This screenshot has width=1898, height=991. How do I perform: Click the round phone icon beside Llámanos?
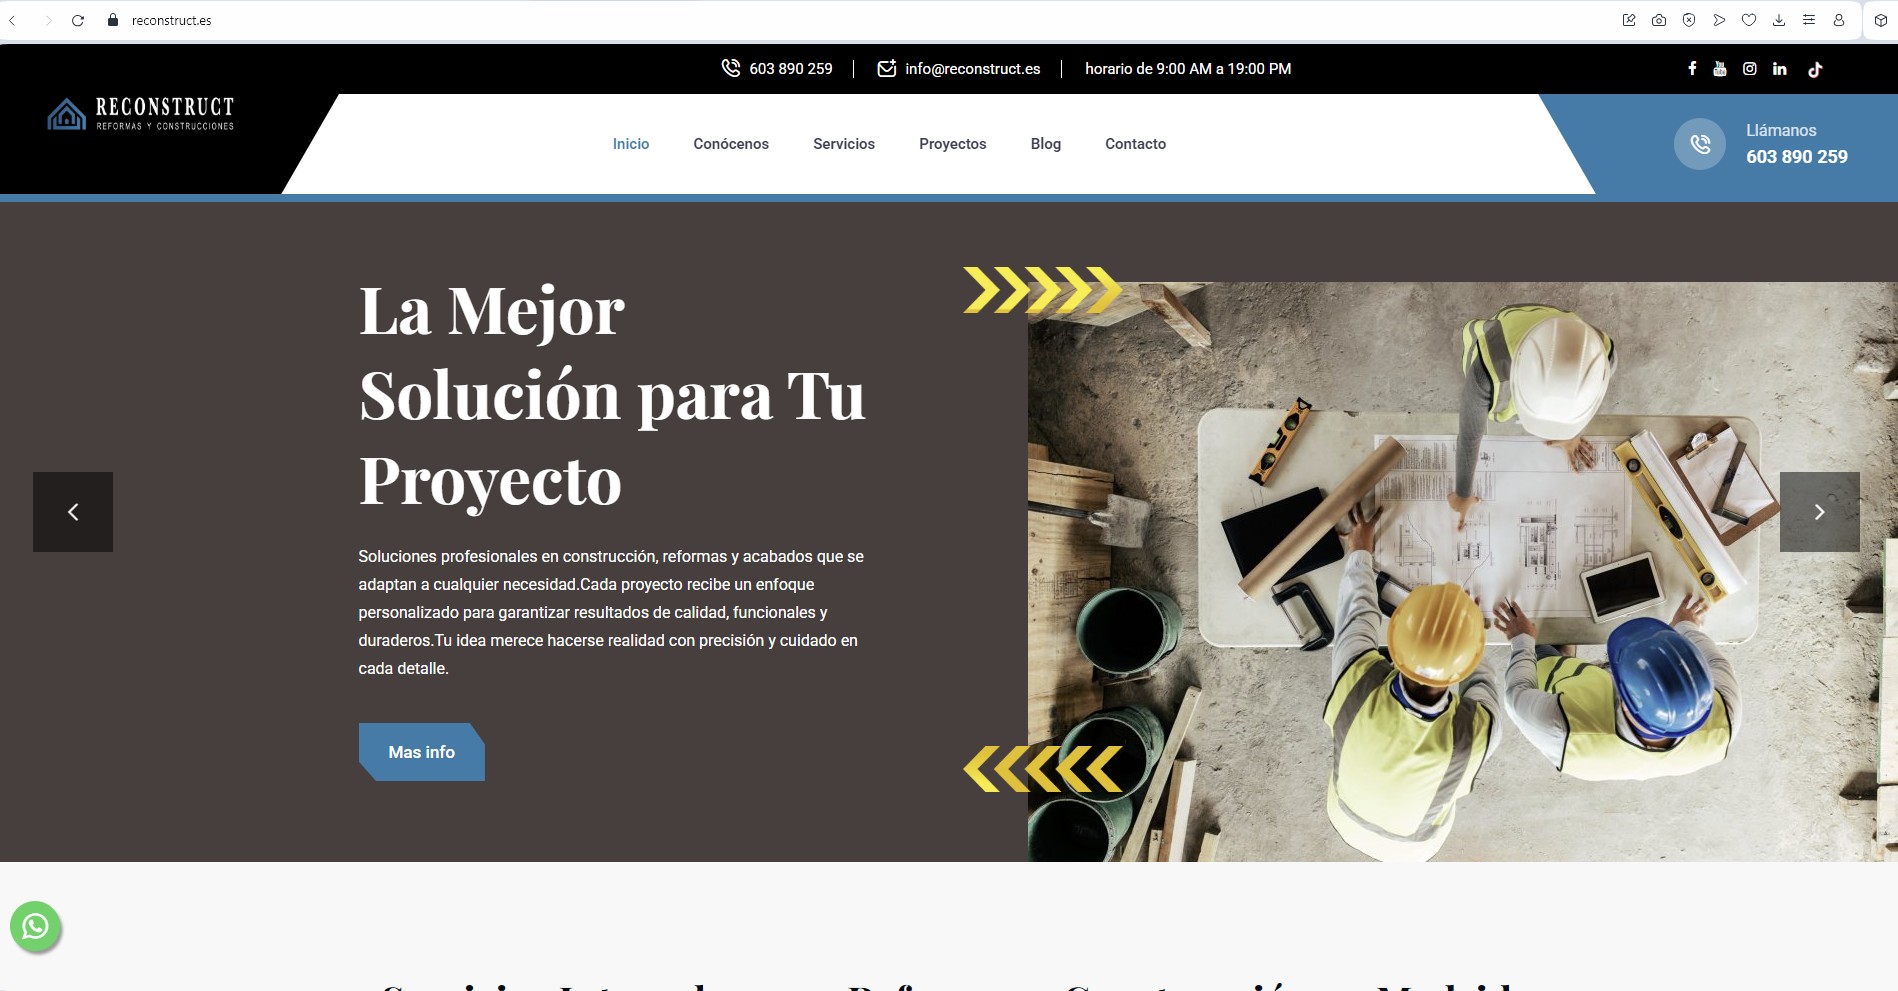click(1700, 144)
